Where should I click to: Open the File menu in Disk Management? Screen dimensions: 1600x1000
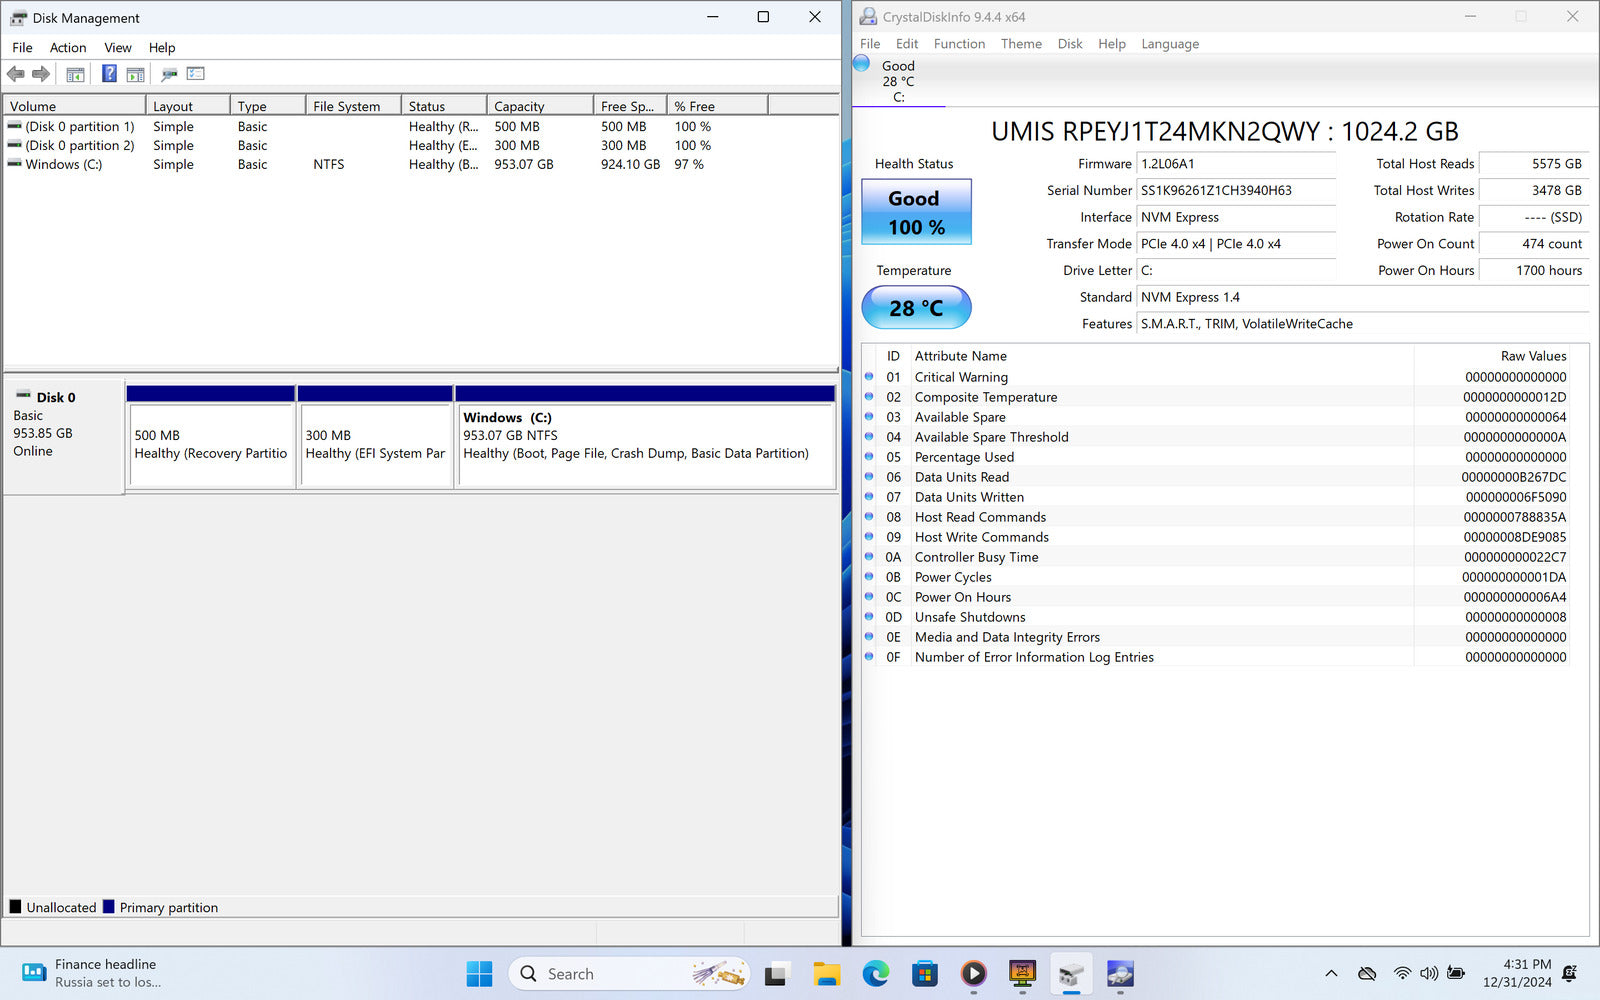22,48
